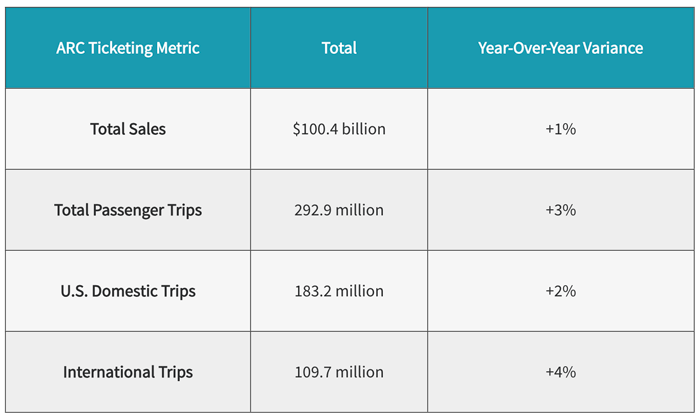Select the 292.9 million total cell
The width and height of the screenshot is (700, 420).
pyautogui.click(x=339, y=210)
